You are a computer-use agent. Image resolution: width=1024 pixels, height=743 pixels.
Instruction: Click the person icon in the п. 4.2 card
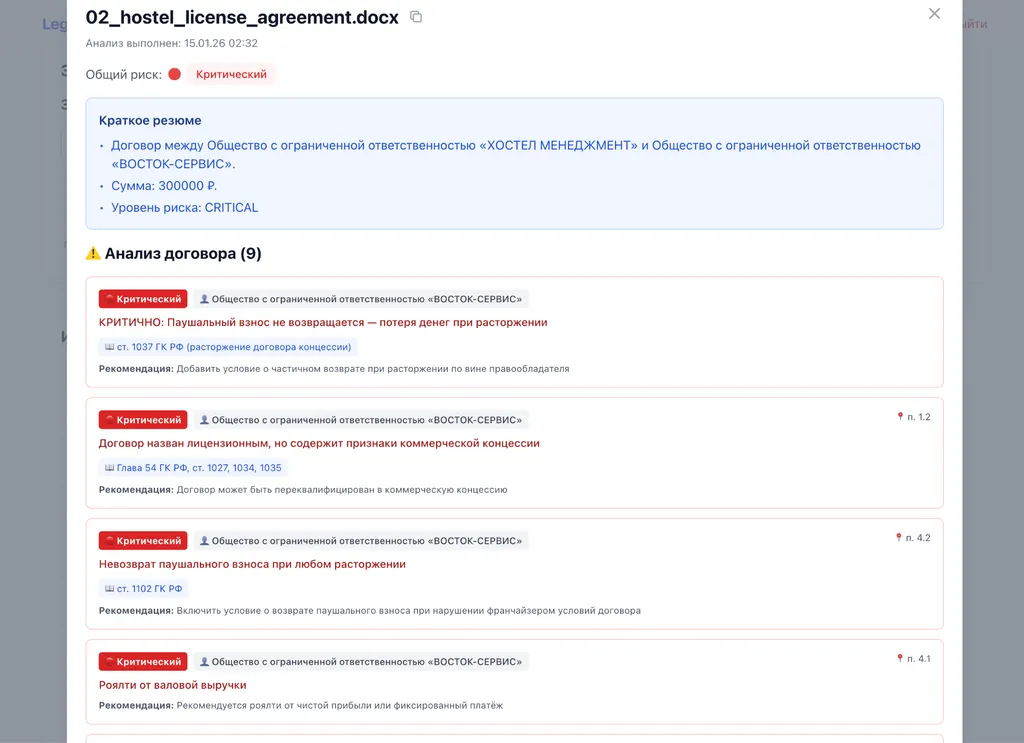205,540
